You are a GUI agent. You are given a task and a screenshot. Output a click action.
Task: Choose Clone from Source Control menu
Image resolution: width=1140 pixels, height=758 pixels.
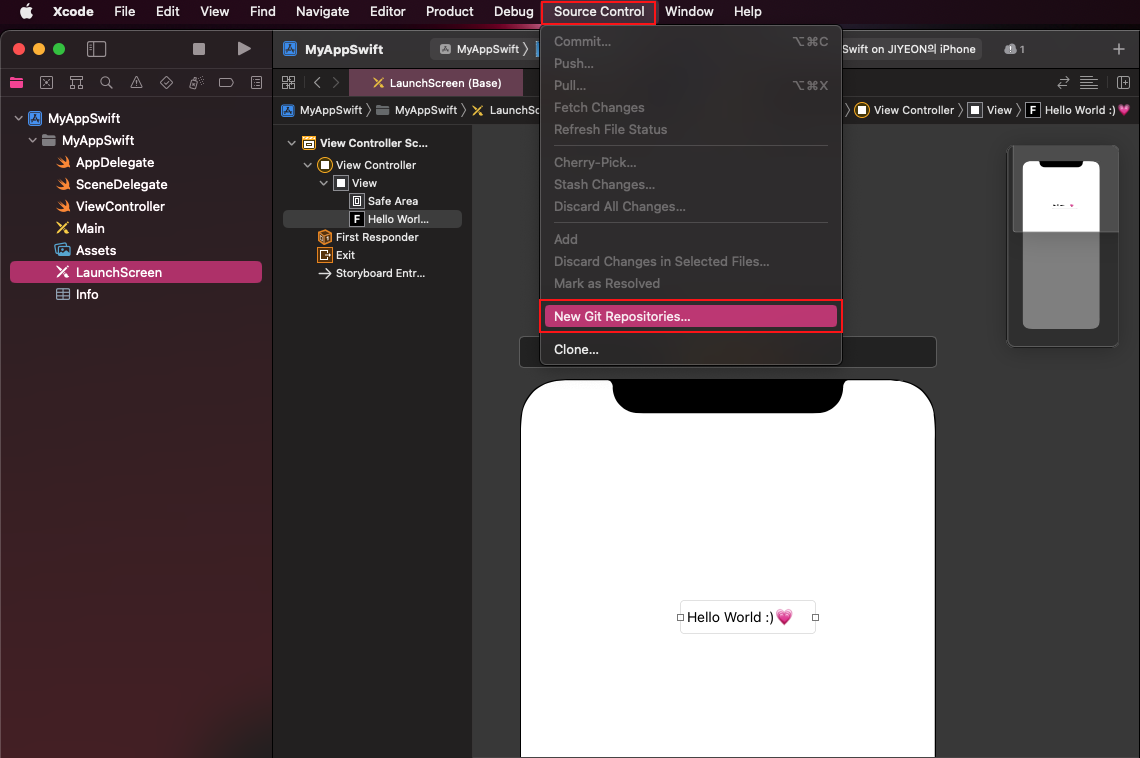[x=690, y=350]
